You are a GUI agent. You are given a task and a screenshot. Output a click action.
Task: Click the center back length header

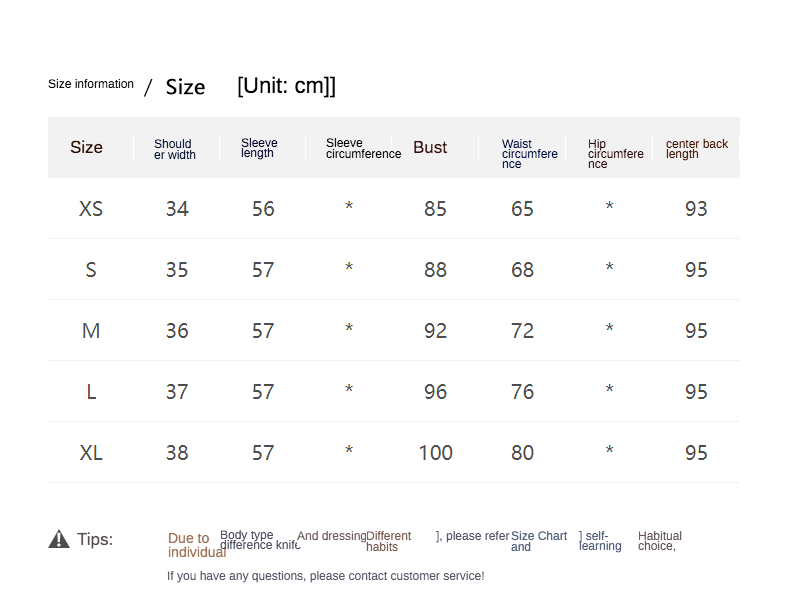(x=696, y=149)
